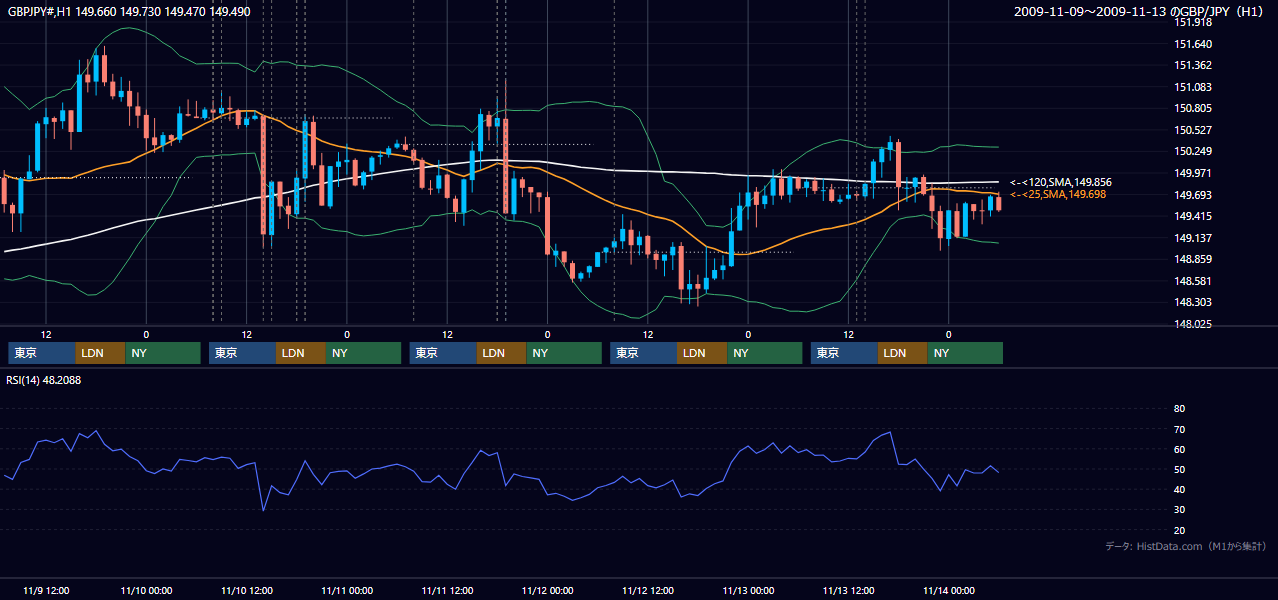
Task: Click 東京 session block above 11/9 12:00
Action: (42, 353)
